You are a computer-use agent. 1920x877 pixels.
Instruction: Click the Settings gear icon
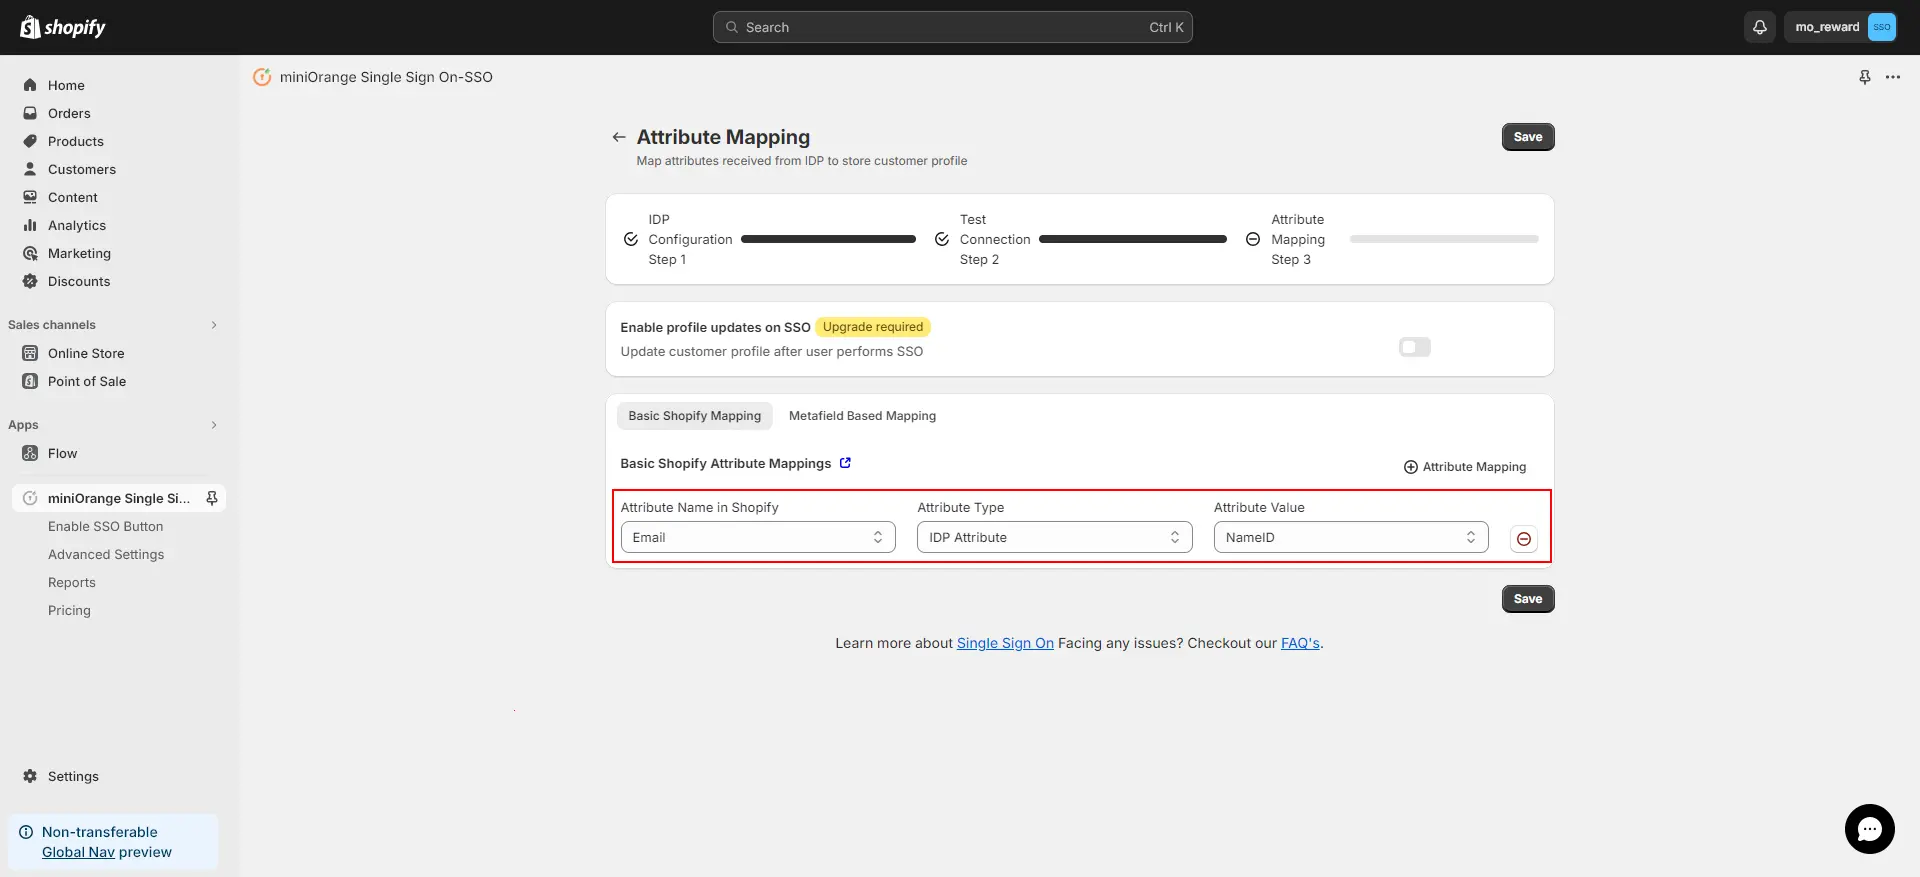[30, 776]
